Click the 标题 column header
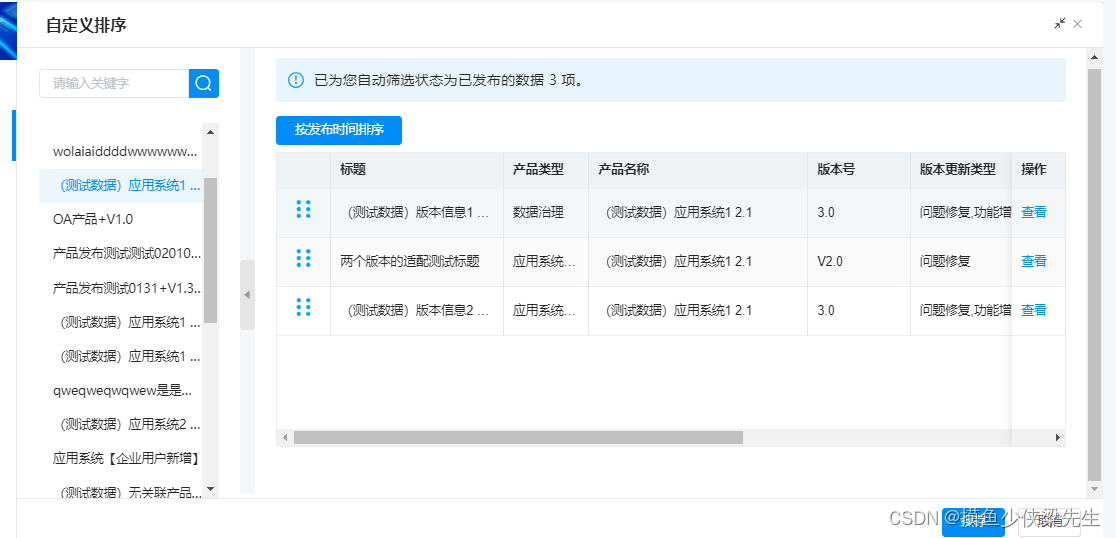This screenshot has height=538, width=1116. [x=417, y=169]
